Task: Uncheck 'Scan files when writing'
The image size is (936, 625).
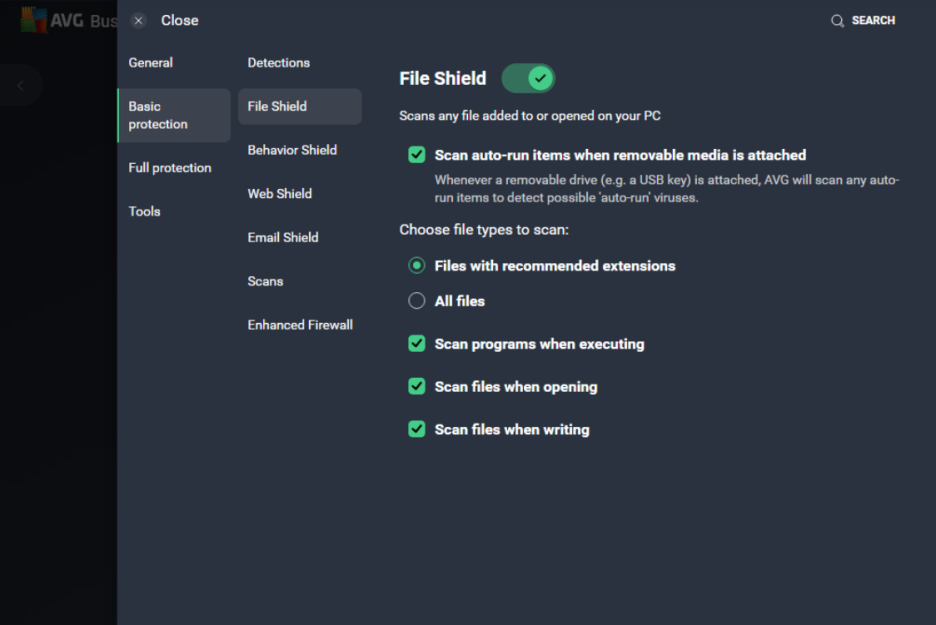Action: (x=417, y=428)
